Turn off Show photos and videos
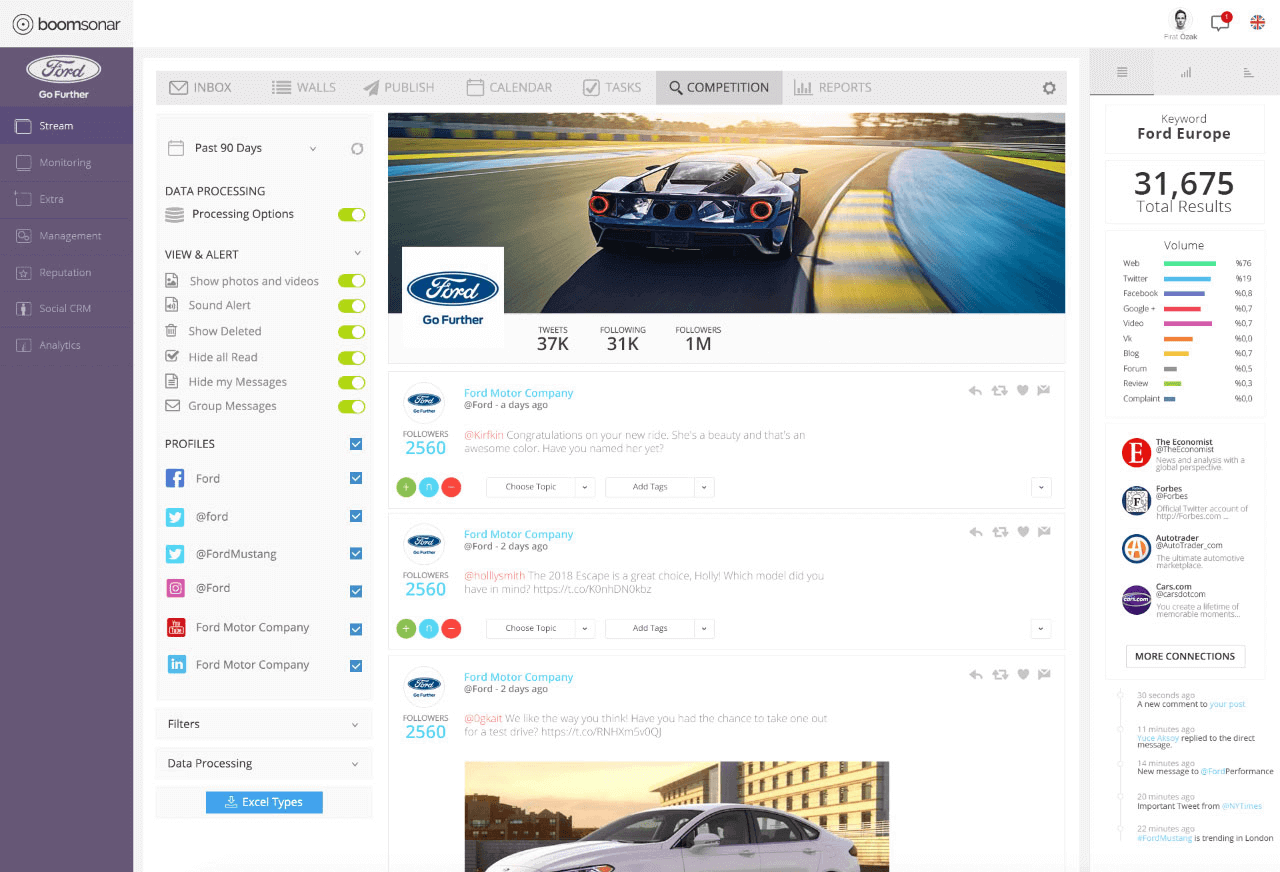Image resolution: width=1280 pixels, height=872 pixels. pos(351,281)
